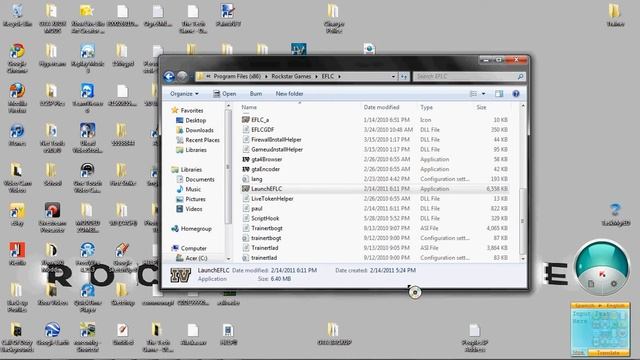The height and width of the screenshot is (360, 640).
Task: Select the EFLCGDF DLL file icon
Action: [x=246, y=129]
